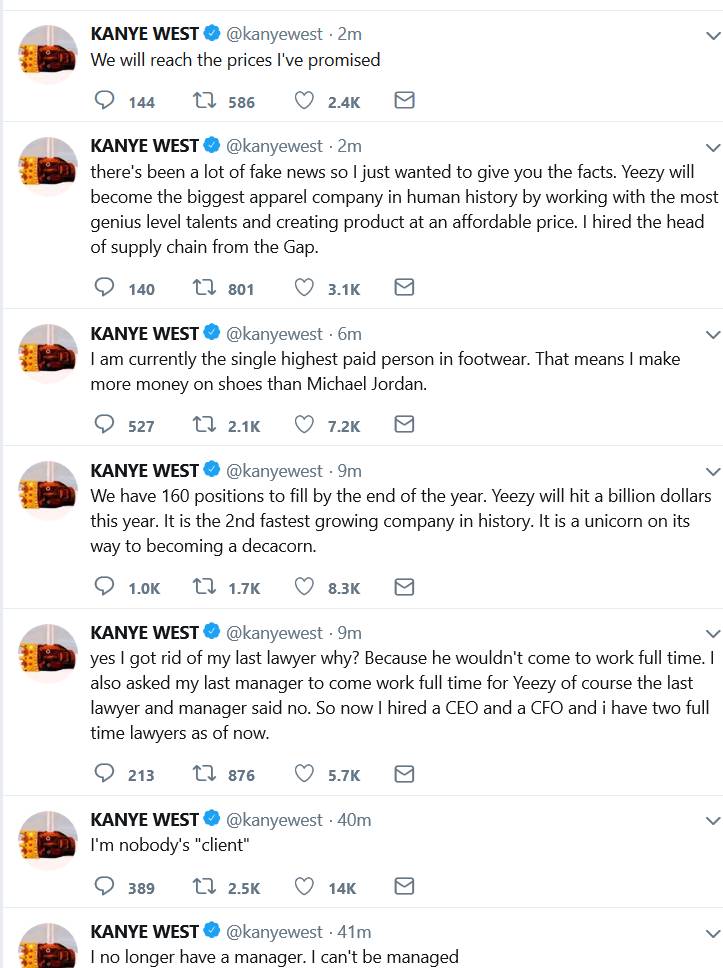
Task: Like the tweet about fake news and Gap
Action: coord(304,288)
